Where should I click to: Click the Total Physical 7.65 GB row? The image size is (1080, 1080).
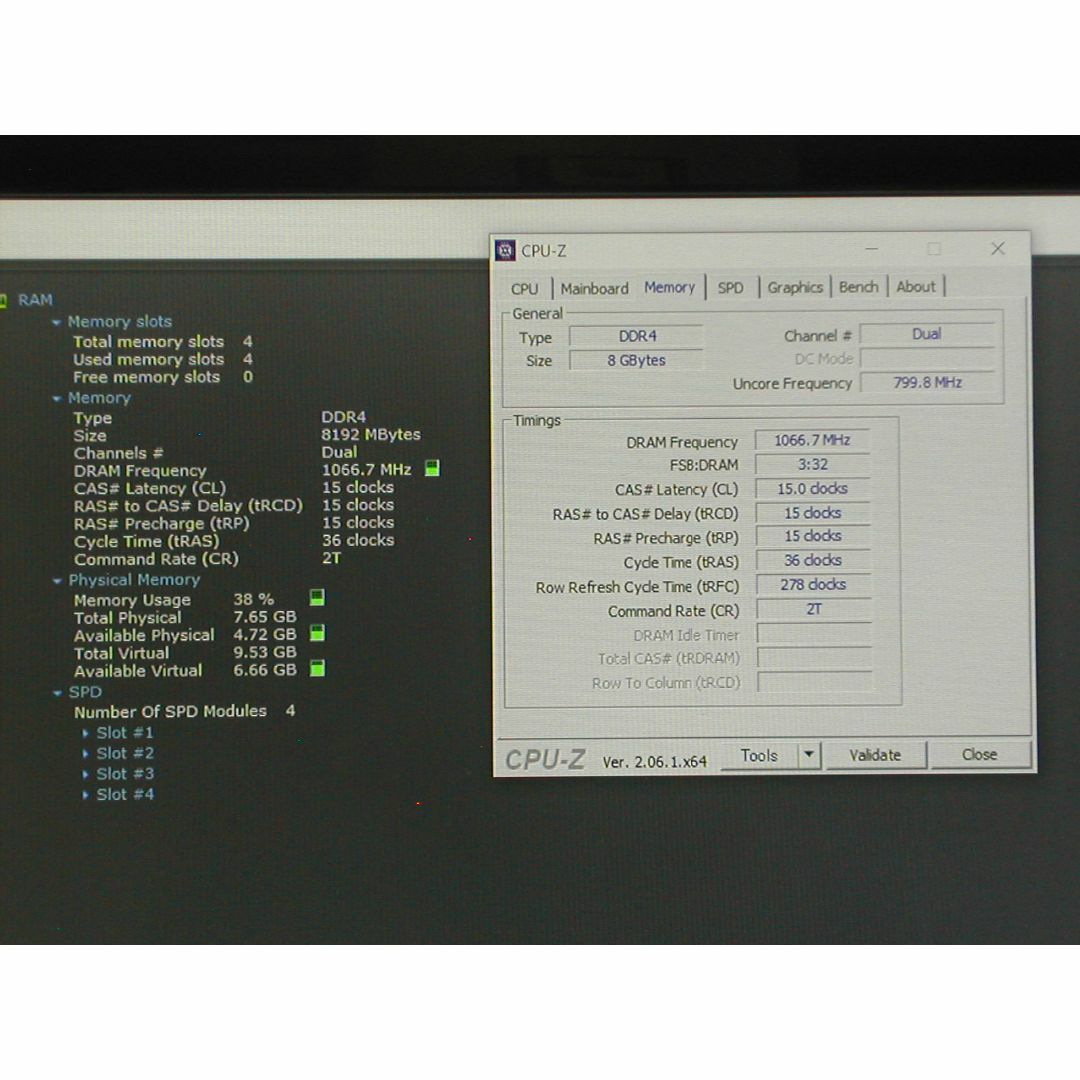tap(185, 617)
